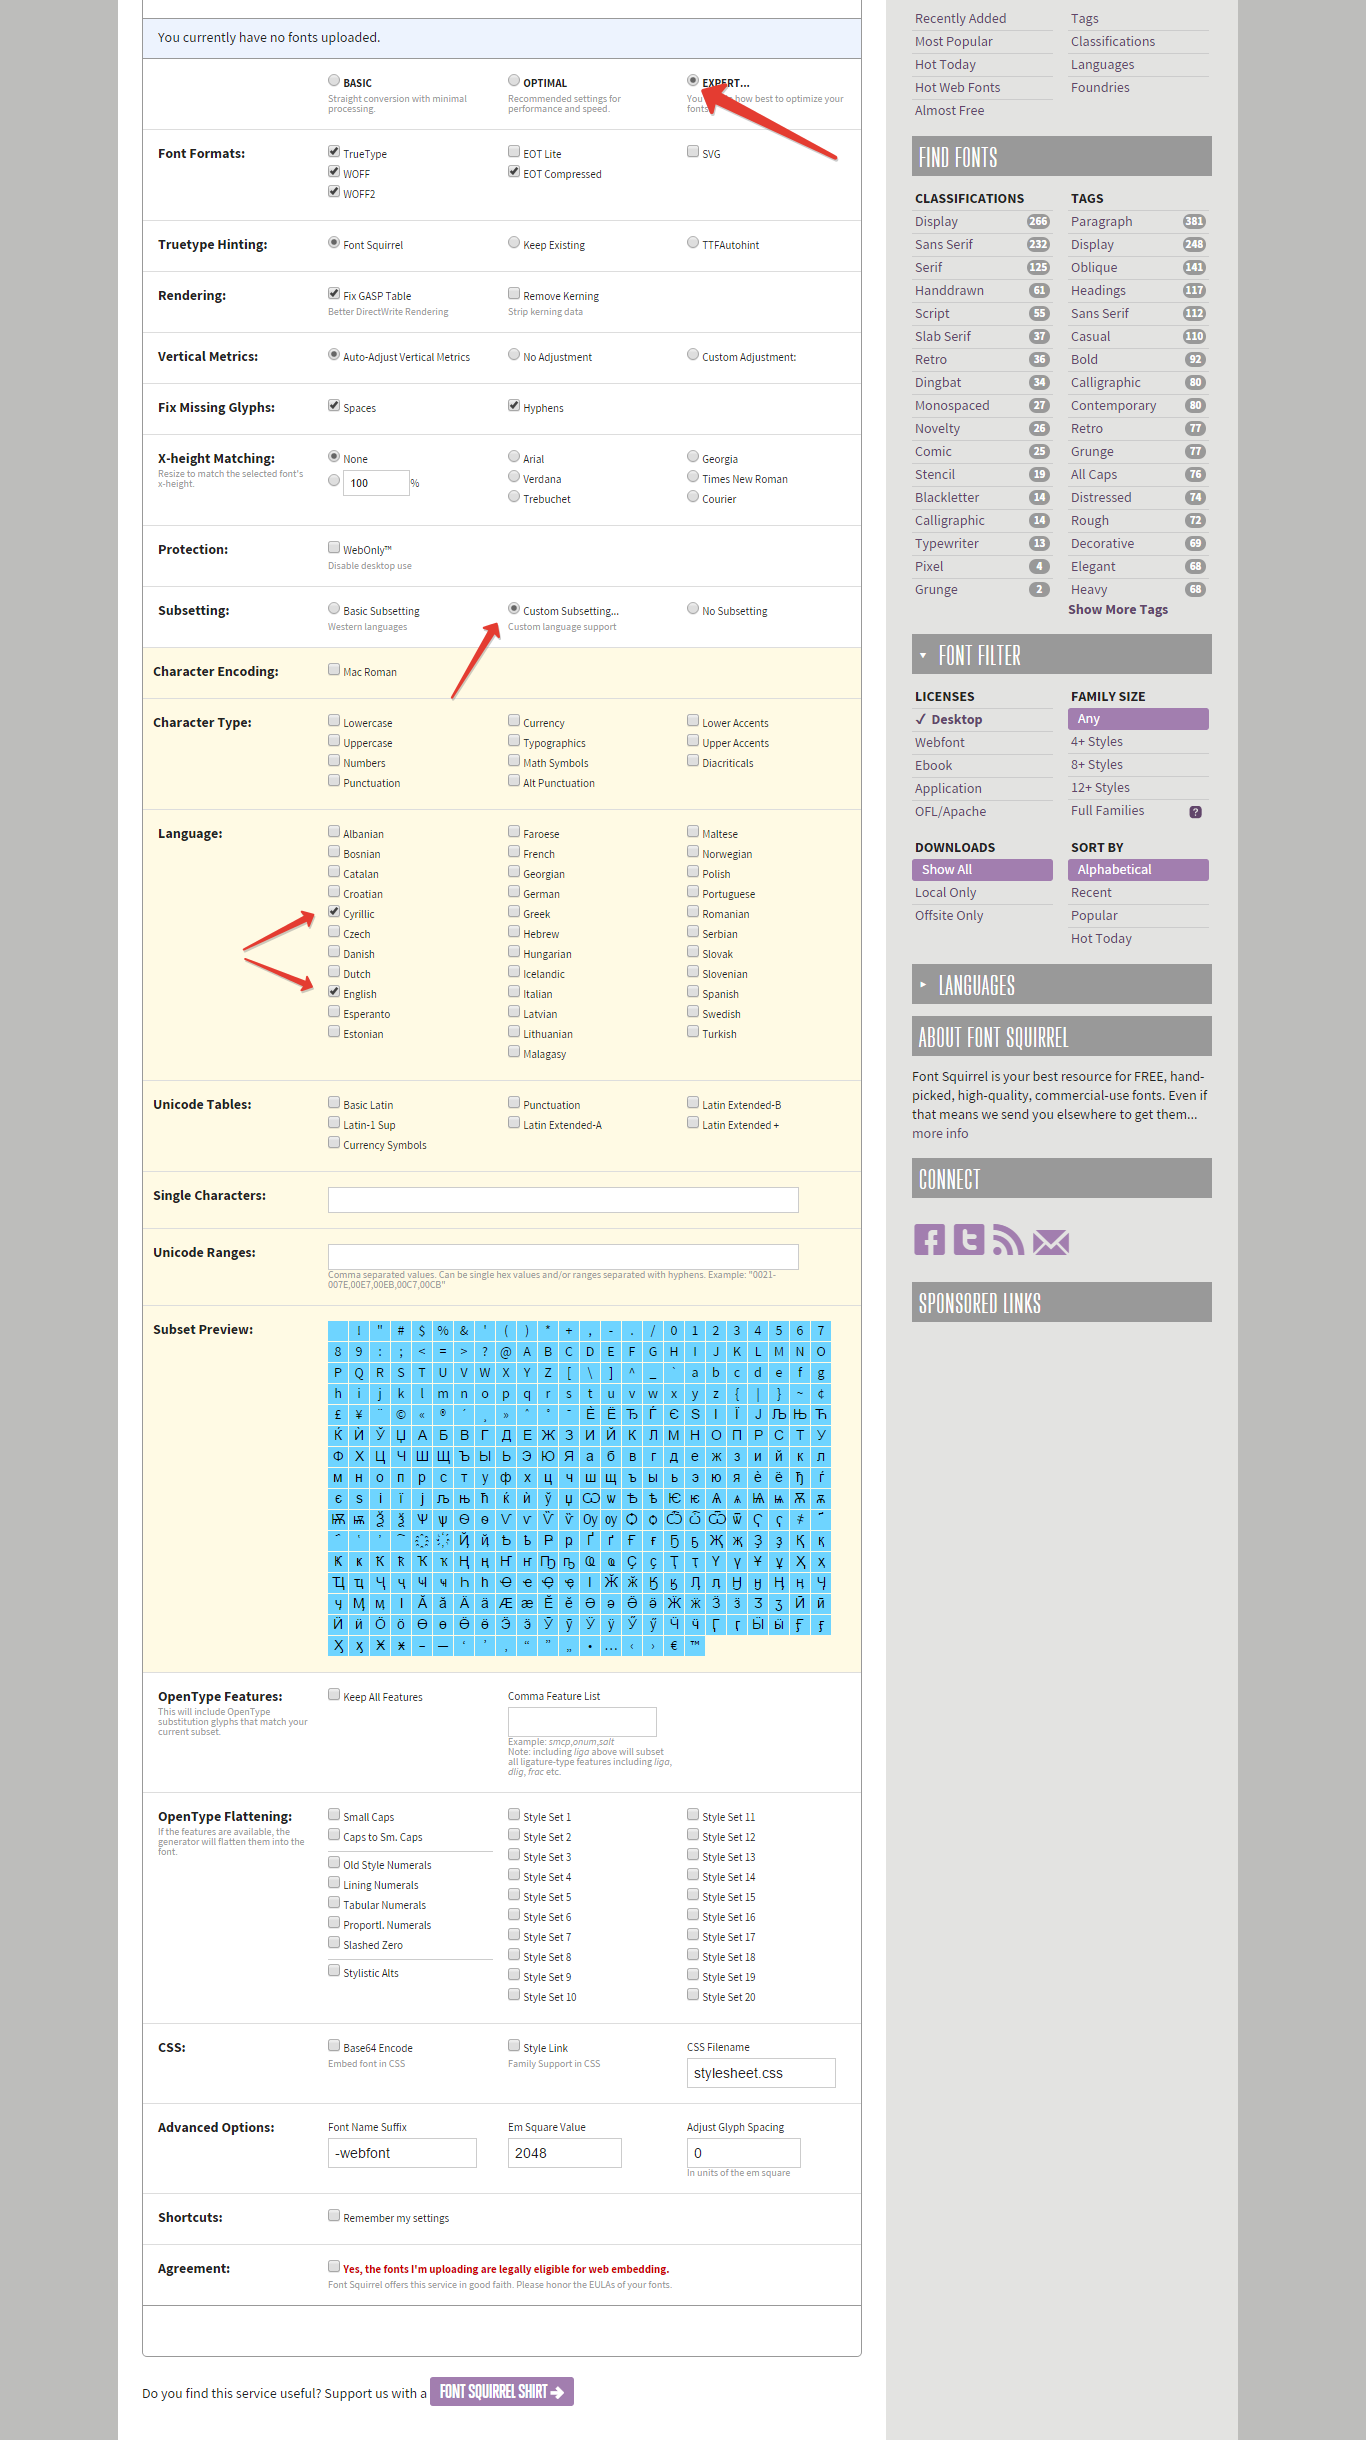Enable Base64 Encode in CSS

tap(334, 2045)
